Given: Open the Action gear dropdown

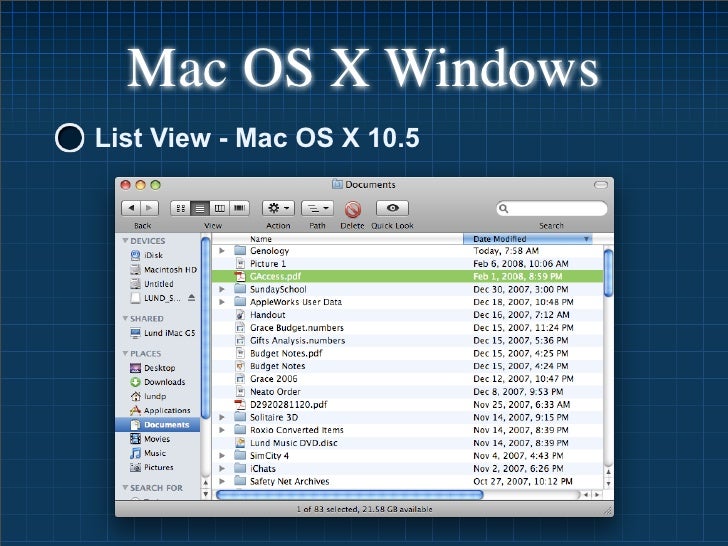Looking at the screenshot, I should point(279,208).
